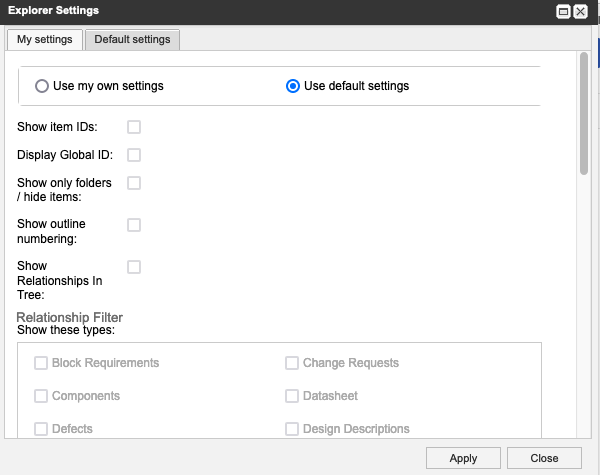Image resolution: width=600 pixels, height=475 pixels.
Task: Toggle the Display Global ID checkbox
Action: tap(134, 155)
